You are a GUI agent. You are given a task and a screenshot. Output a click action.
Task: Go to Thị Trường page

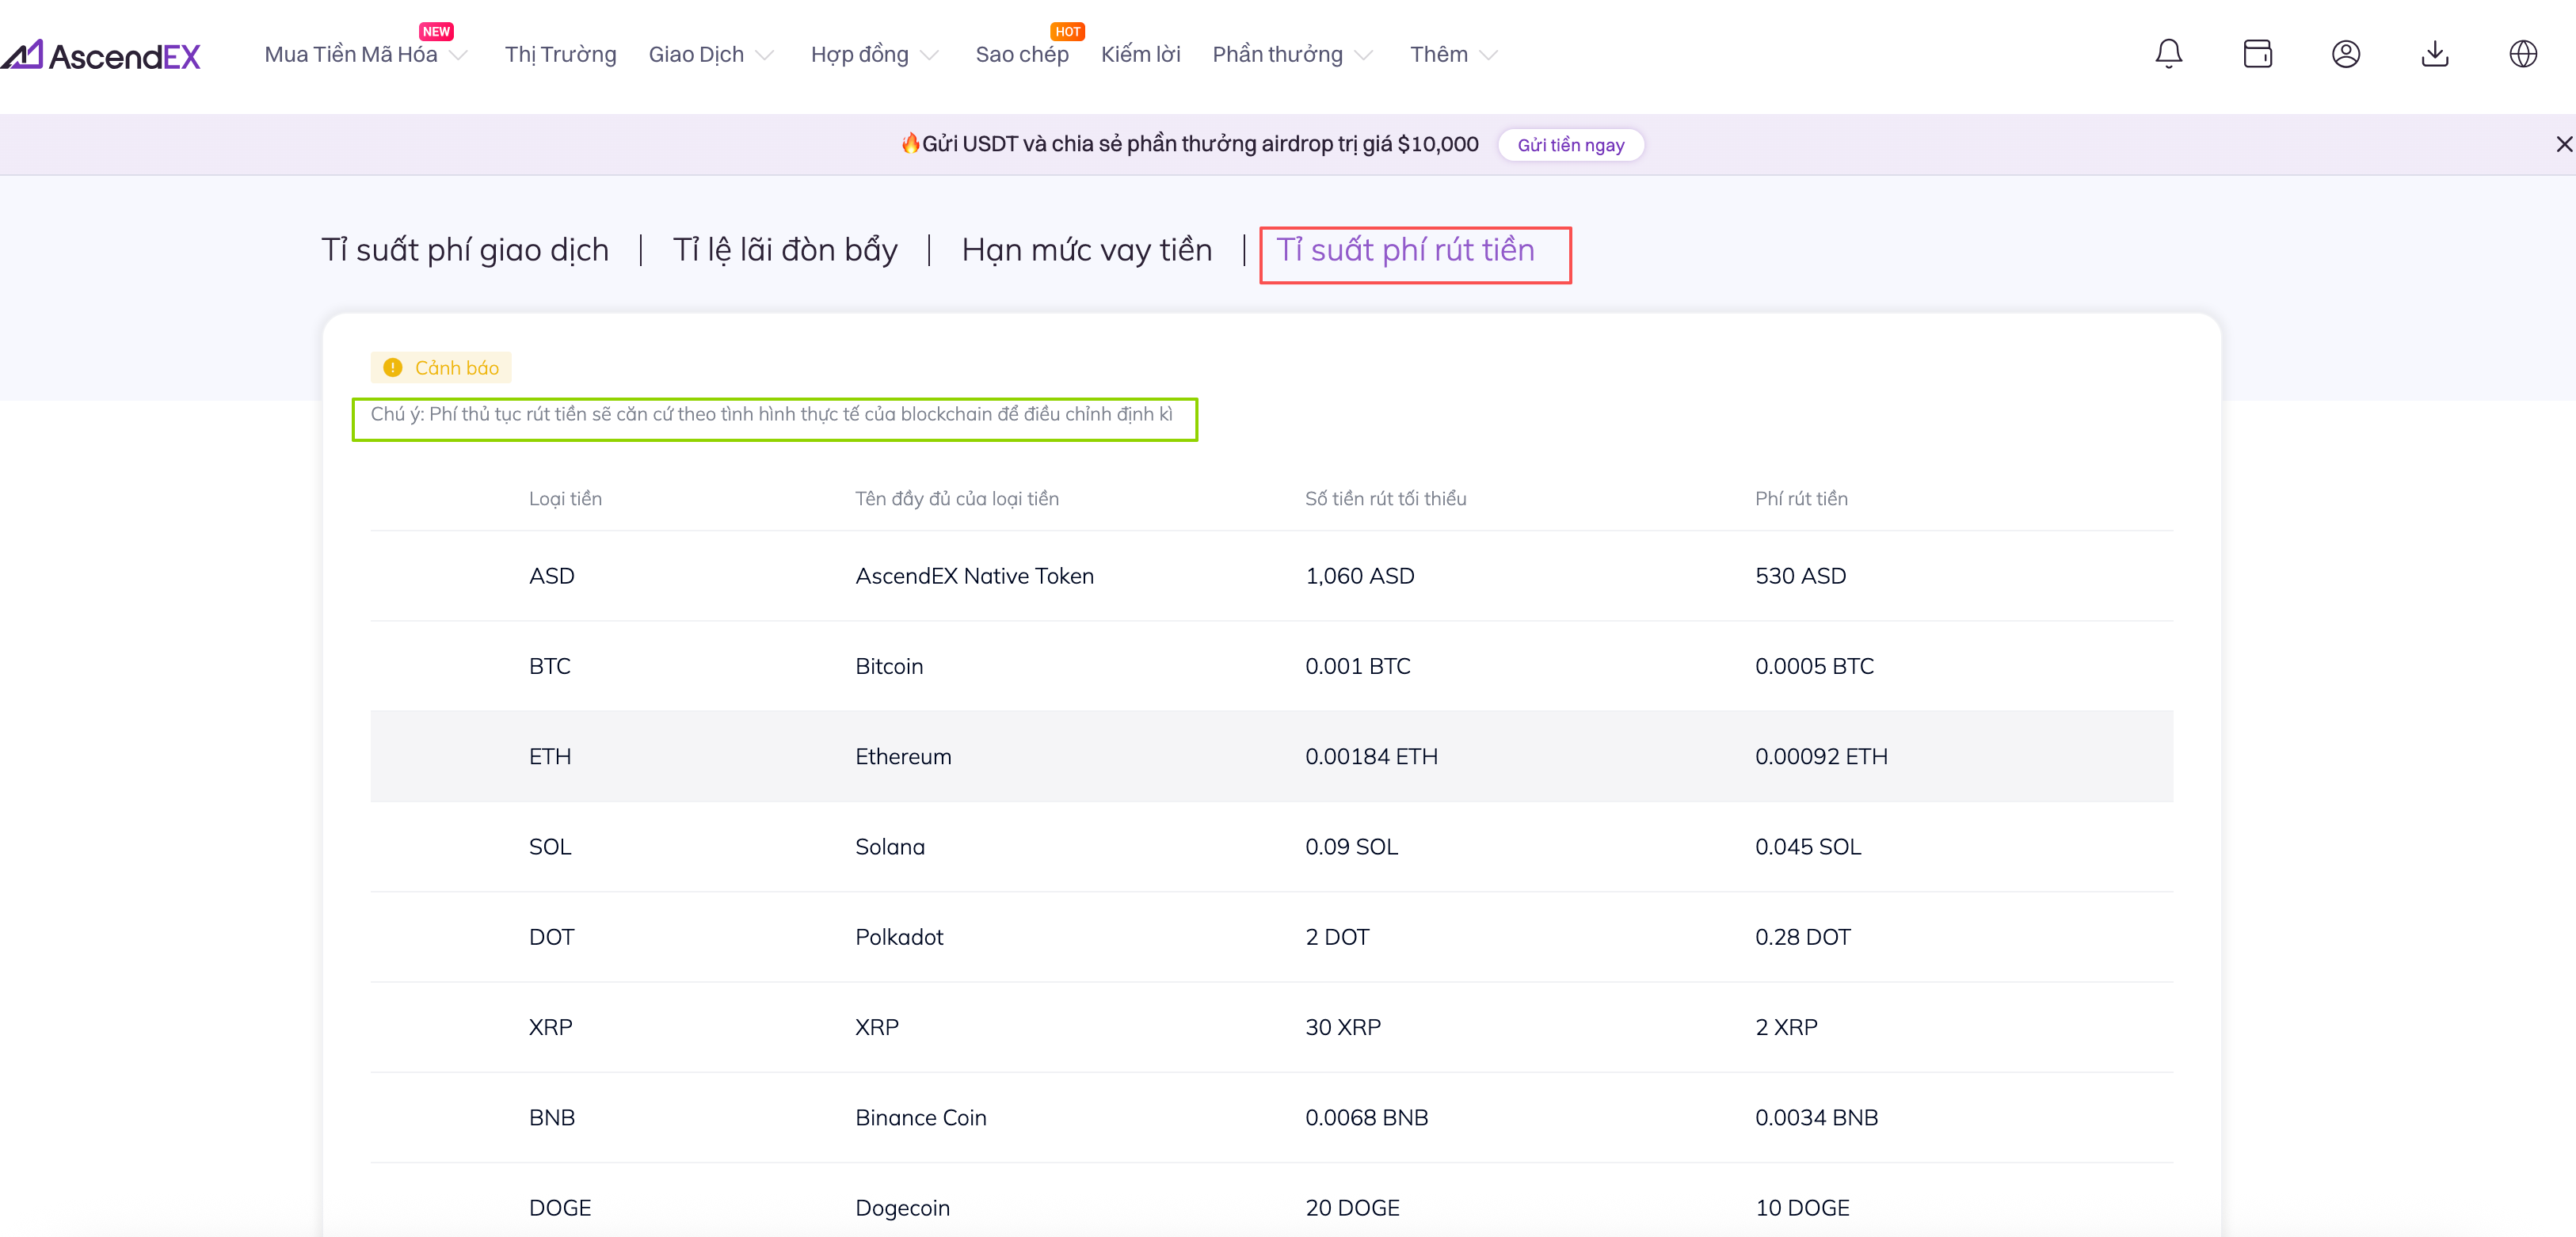pos(560,55)
